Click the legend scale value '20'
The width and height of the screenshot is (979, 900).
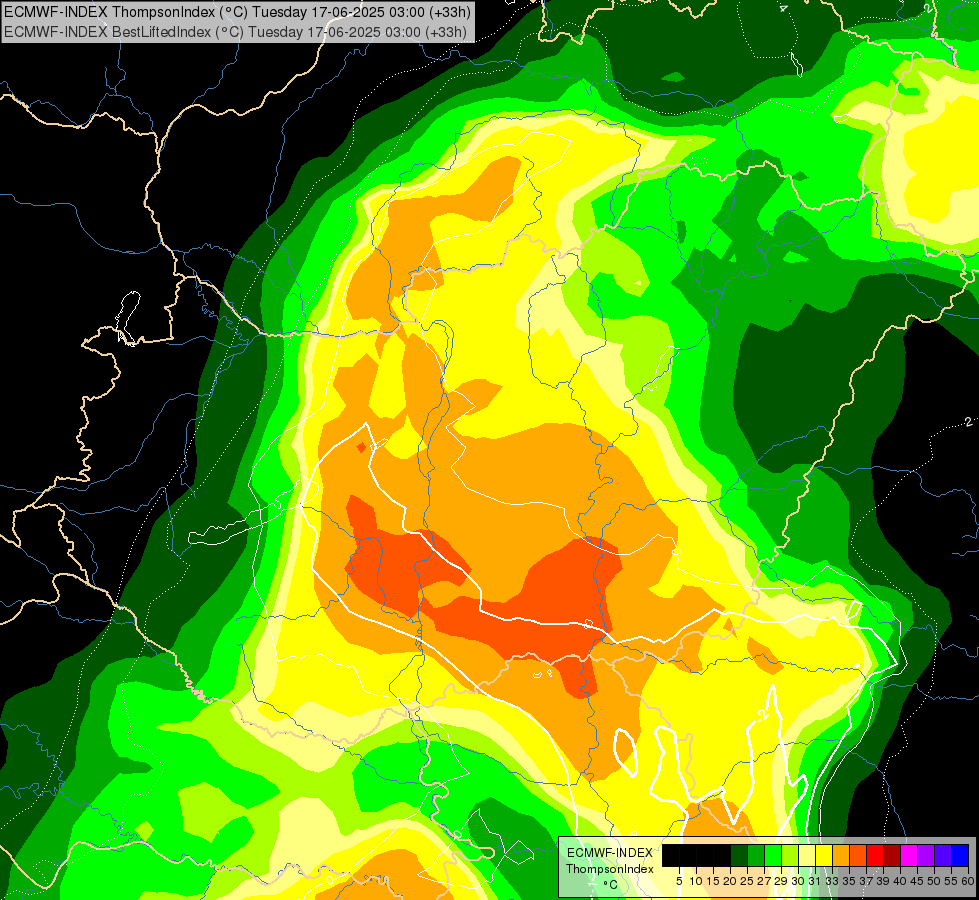point(731,881)
